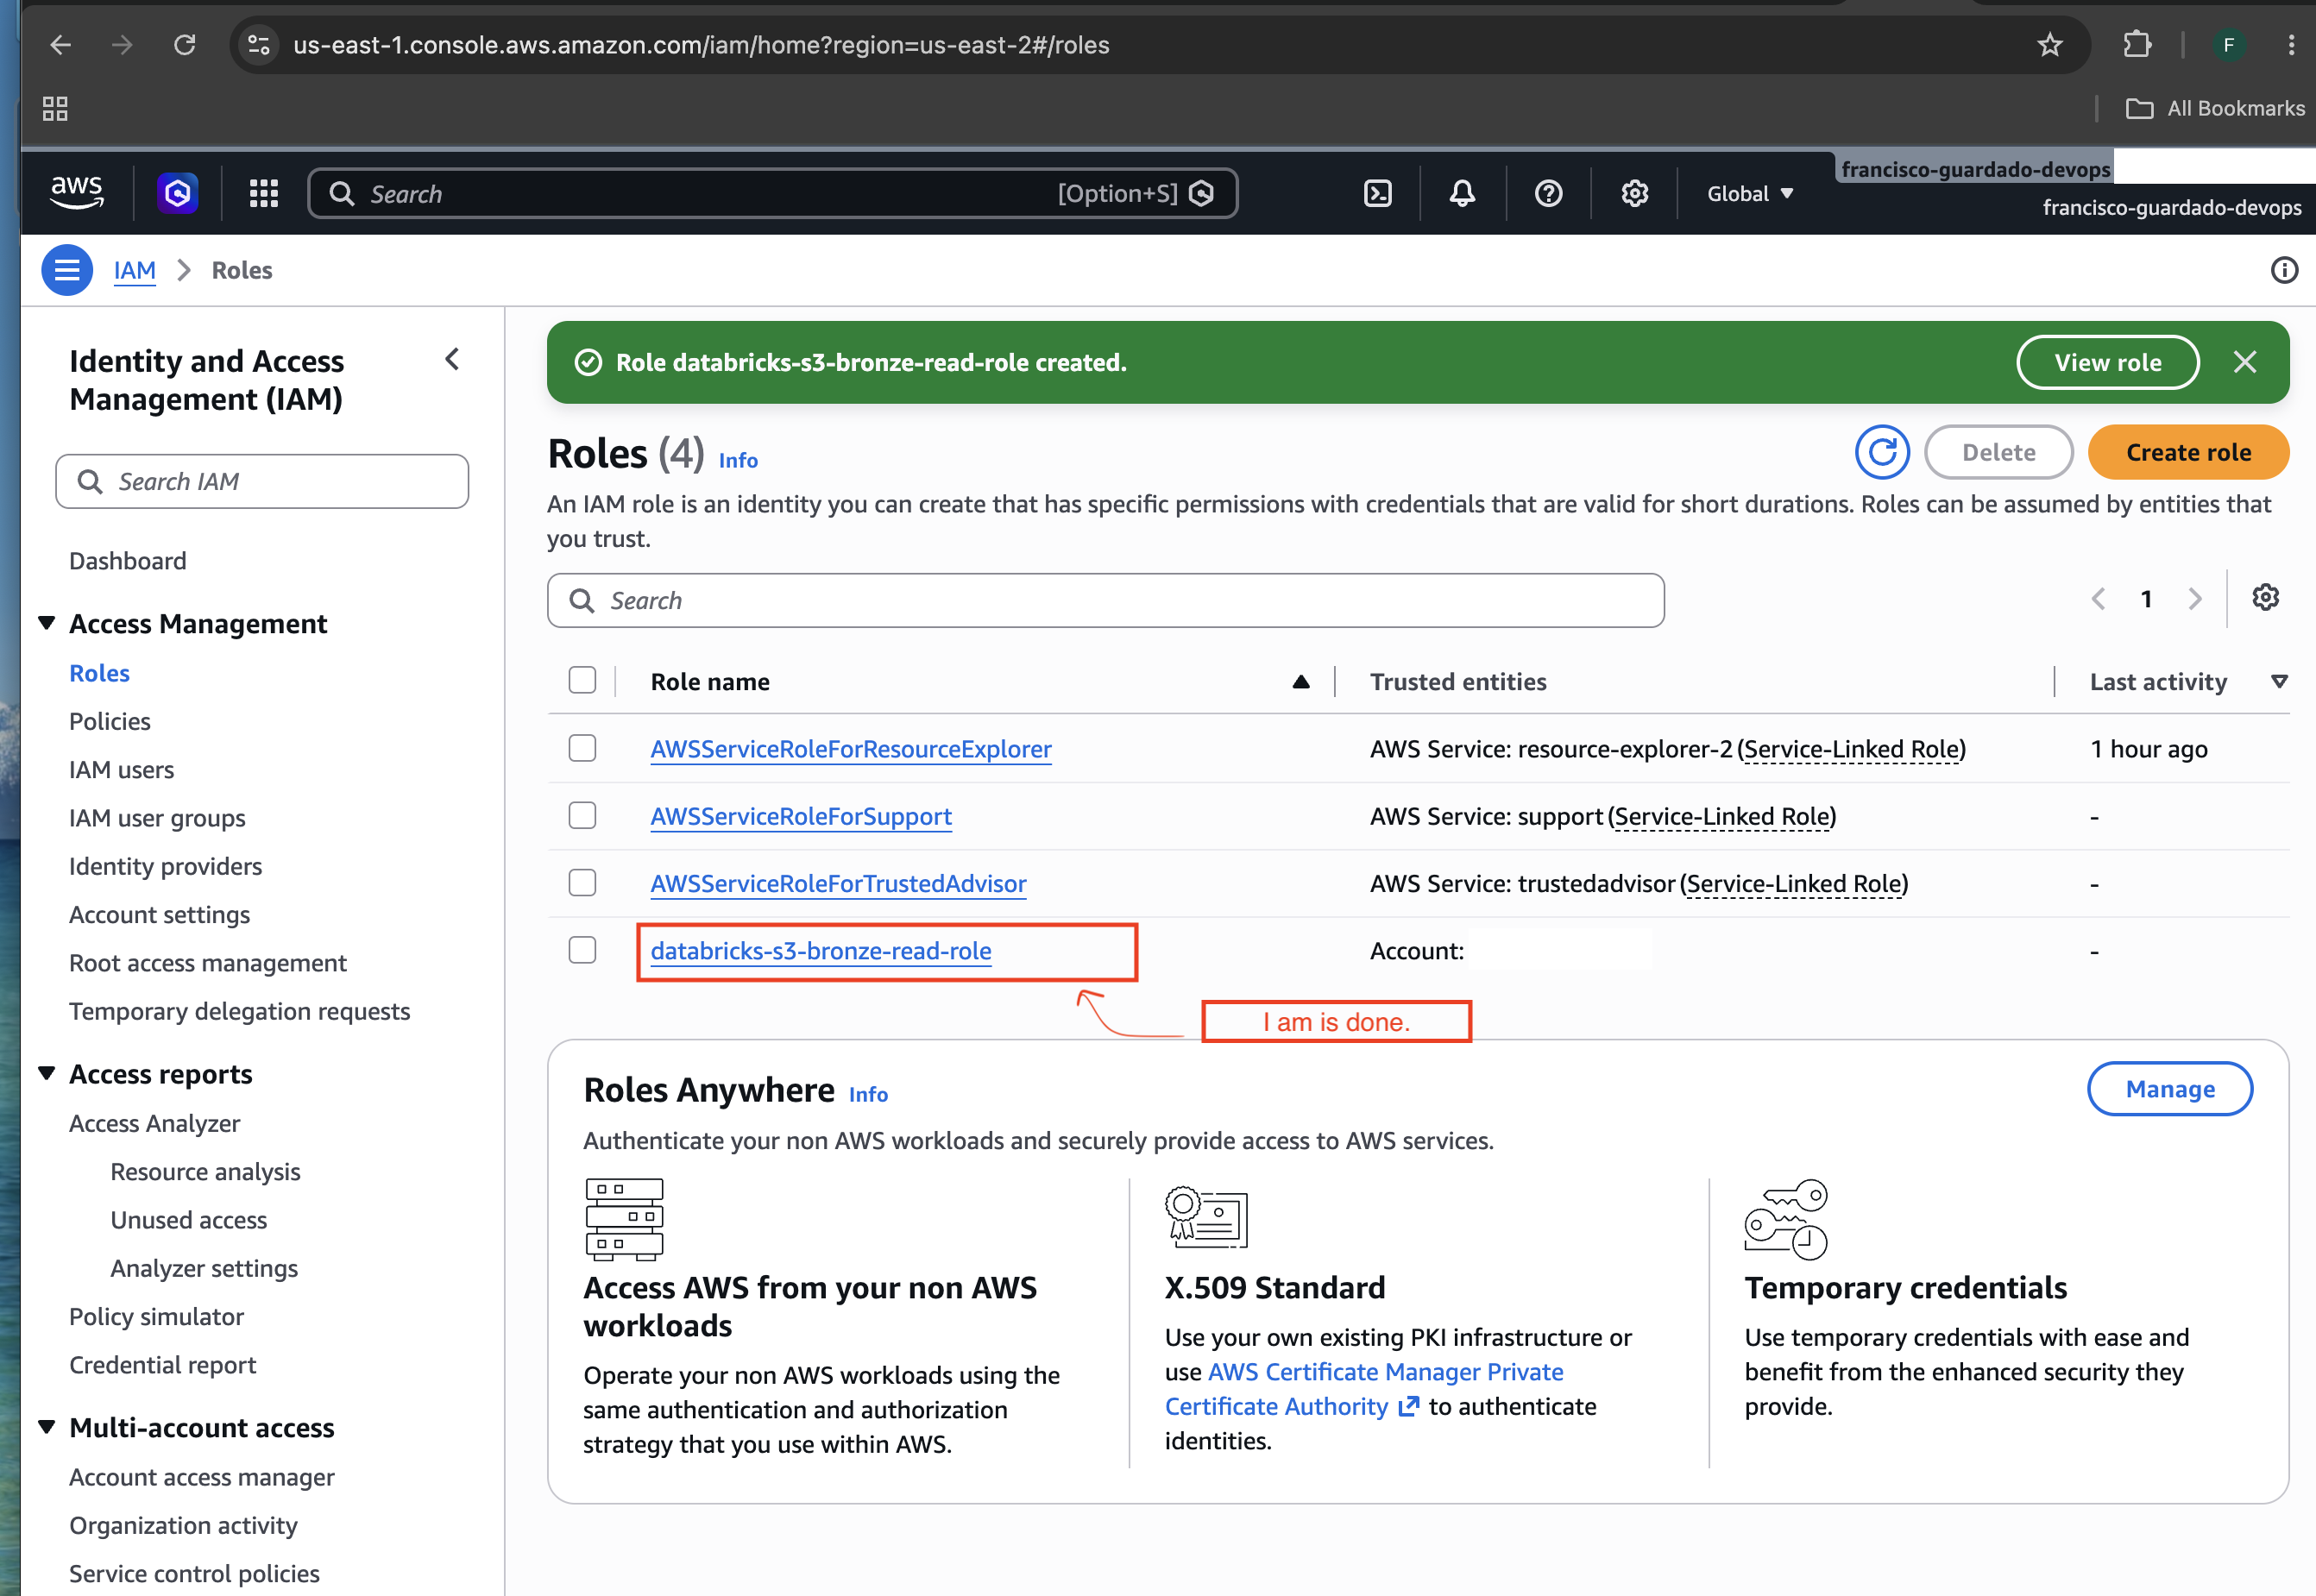Go back using browser back arrow
Screen dimensions: 2316x1596
pyautogui.click(x=61, y=45)
